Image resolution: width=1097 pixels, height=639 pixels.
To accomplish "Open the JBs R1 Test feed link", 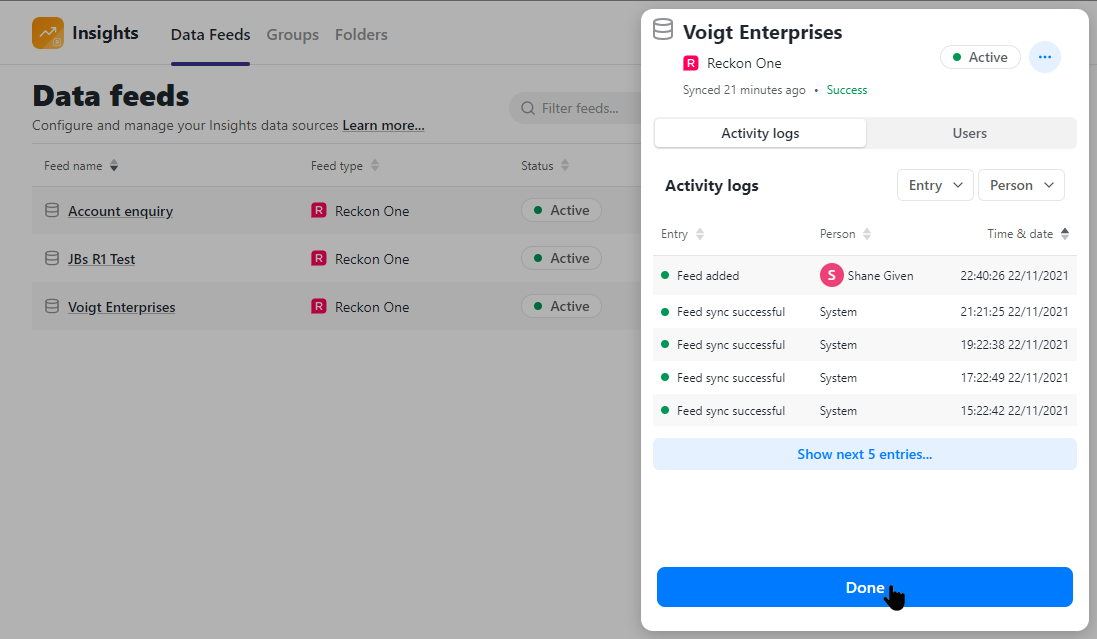I will (101, 259).
